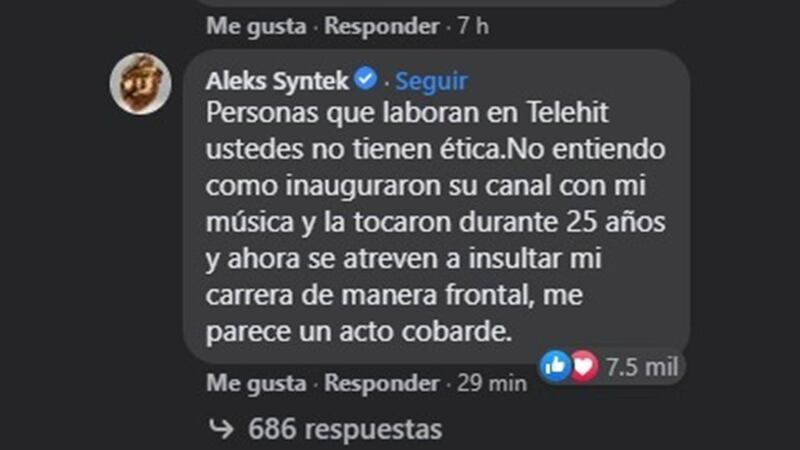Click the blue verified badge beside Aleks Syntek

366,79
